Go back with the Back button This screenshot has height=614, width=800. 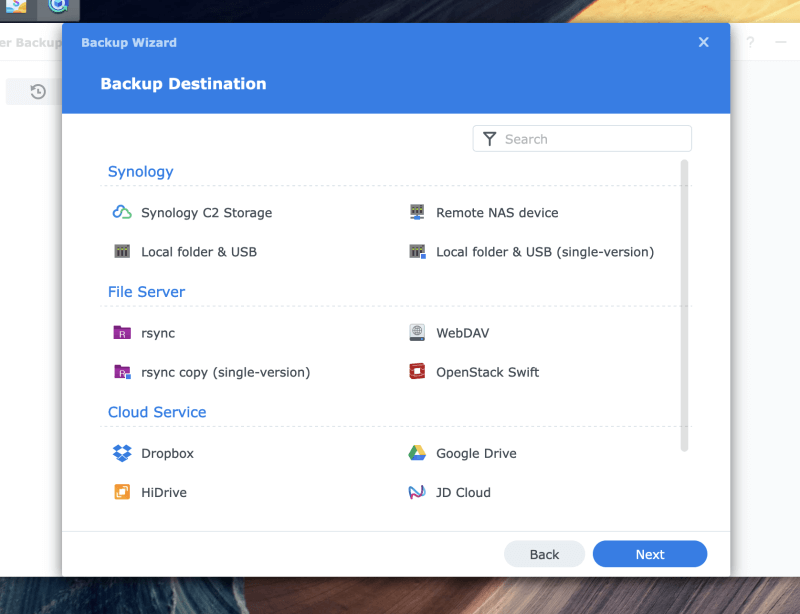click(x=544, y=553)
